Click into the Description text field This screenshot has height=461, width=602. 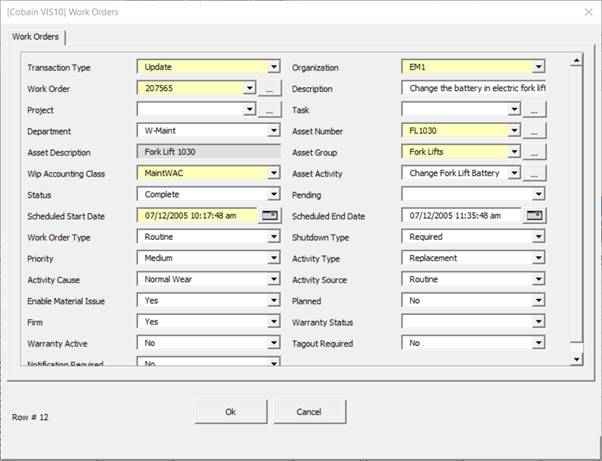tap(472, 89)
